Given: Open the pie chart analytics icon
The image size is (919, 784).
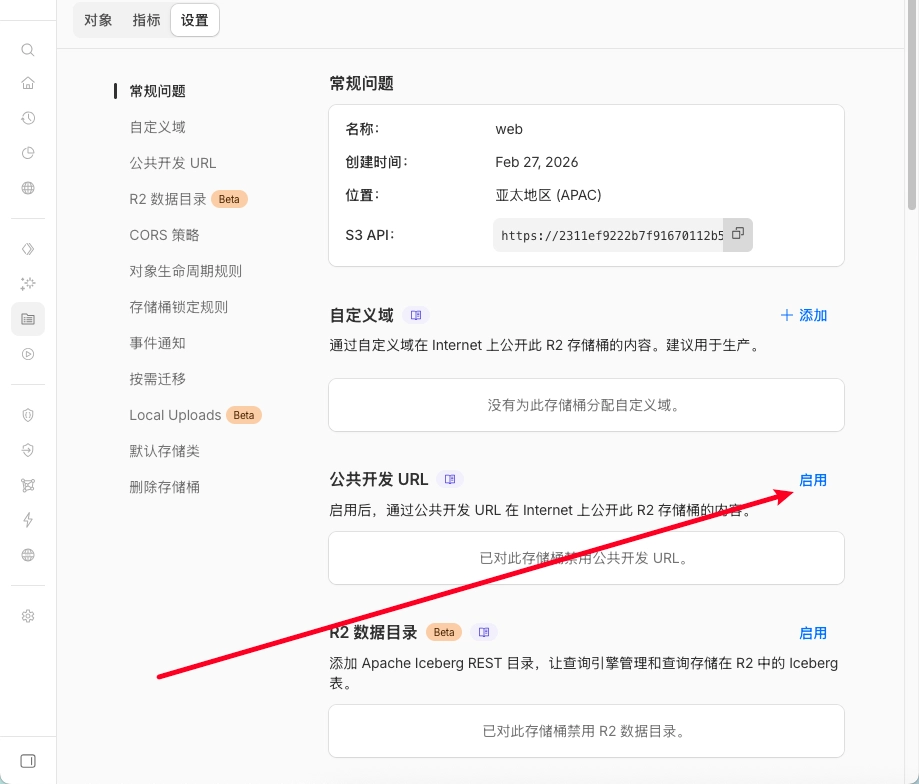Looking at the screenshot, I should pyautogui.click(x=28, y=153).
